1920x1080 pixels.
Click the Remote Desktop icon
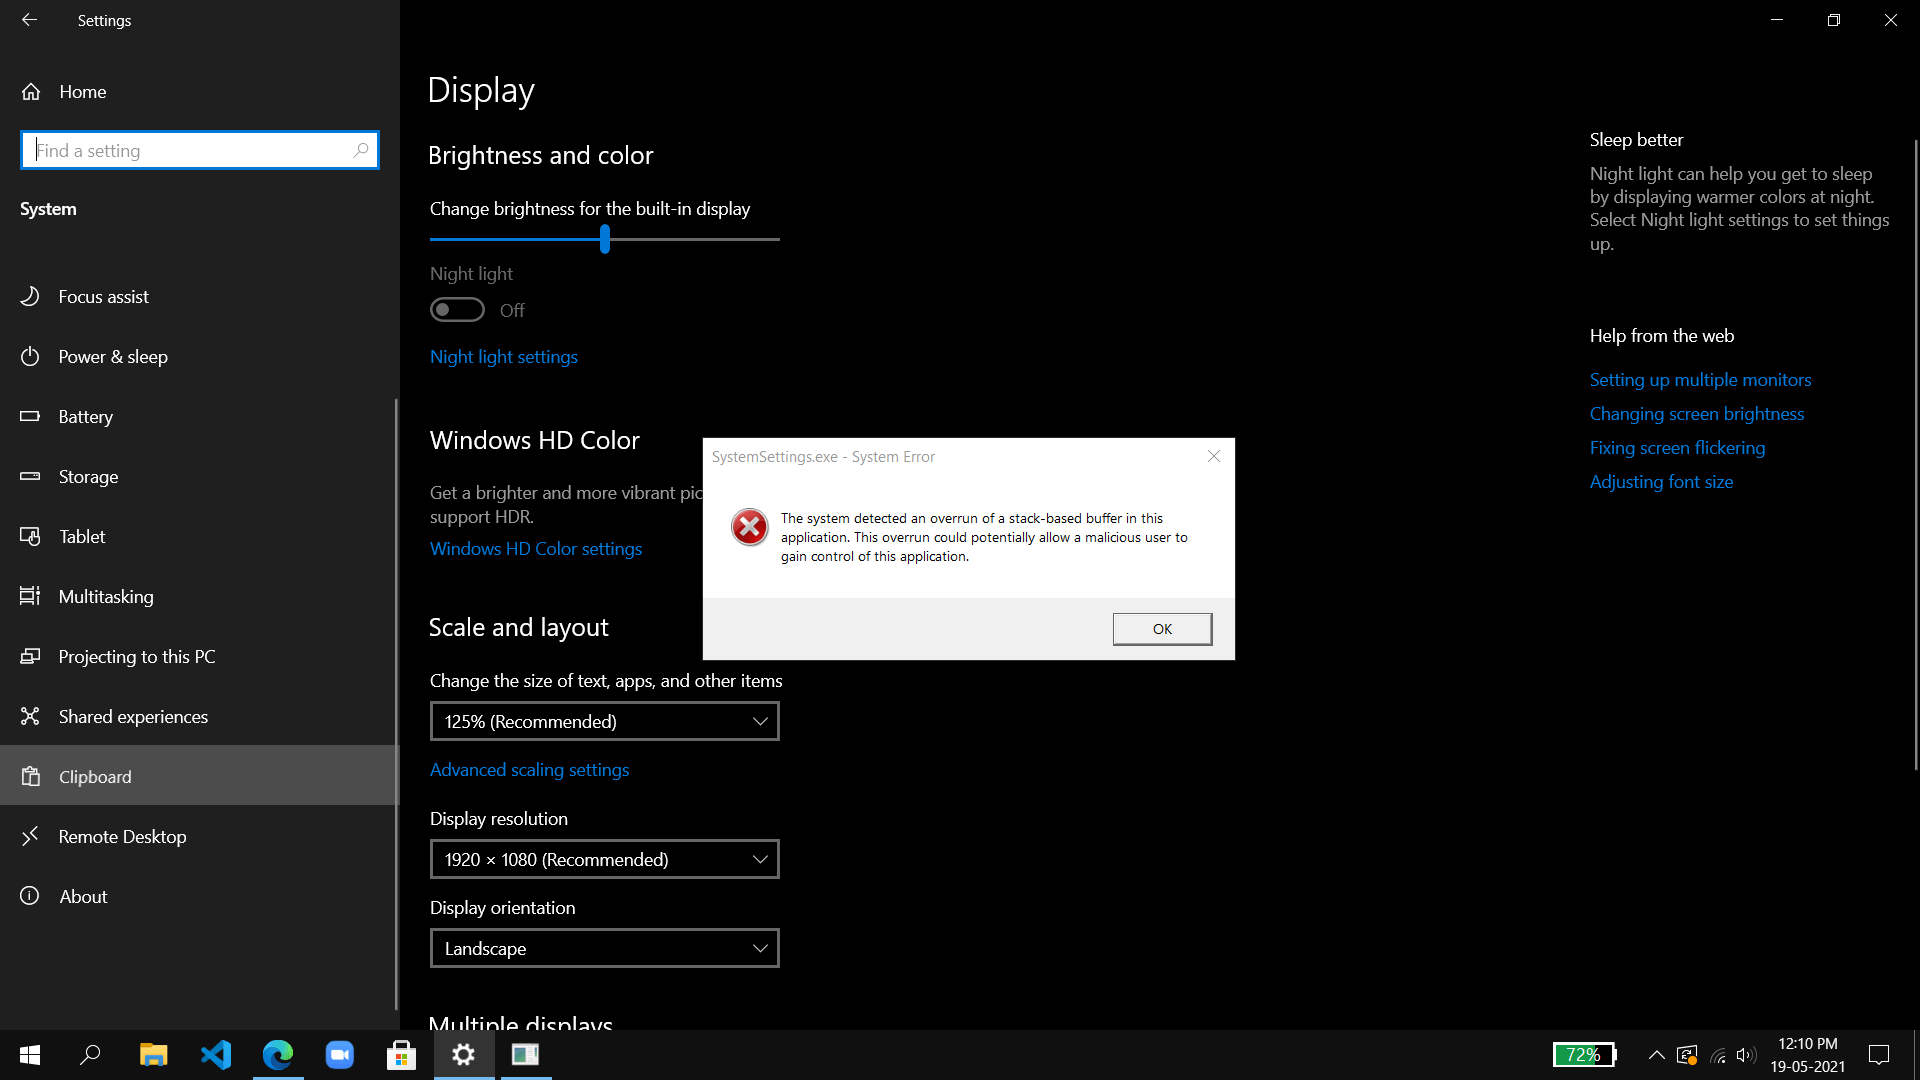click(x=30, y=837)
